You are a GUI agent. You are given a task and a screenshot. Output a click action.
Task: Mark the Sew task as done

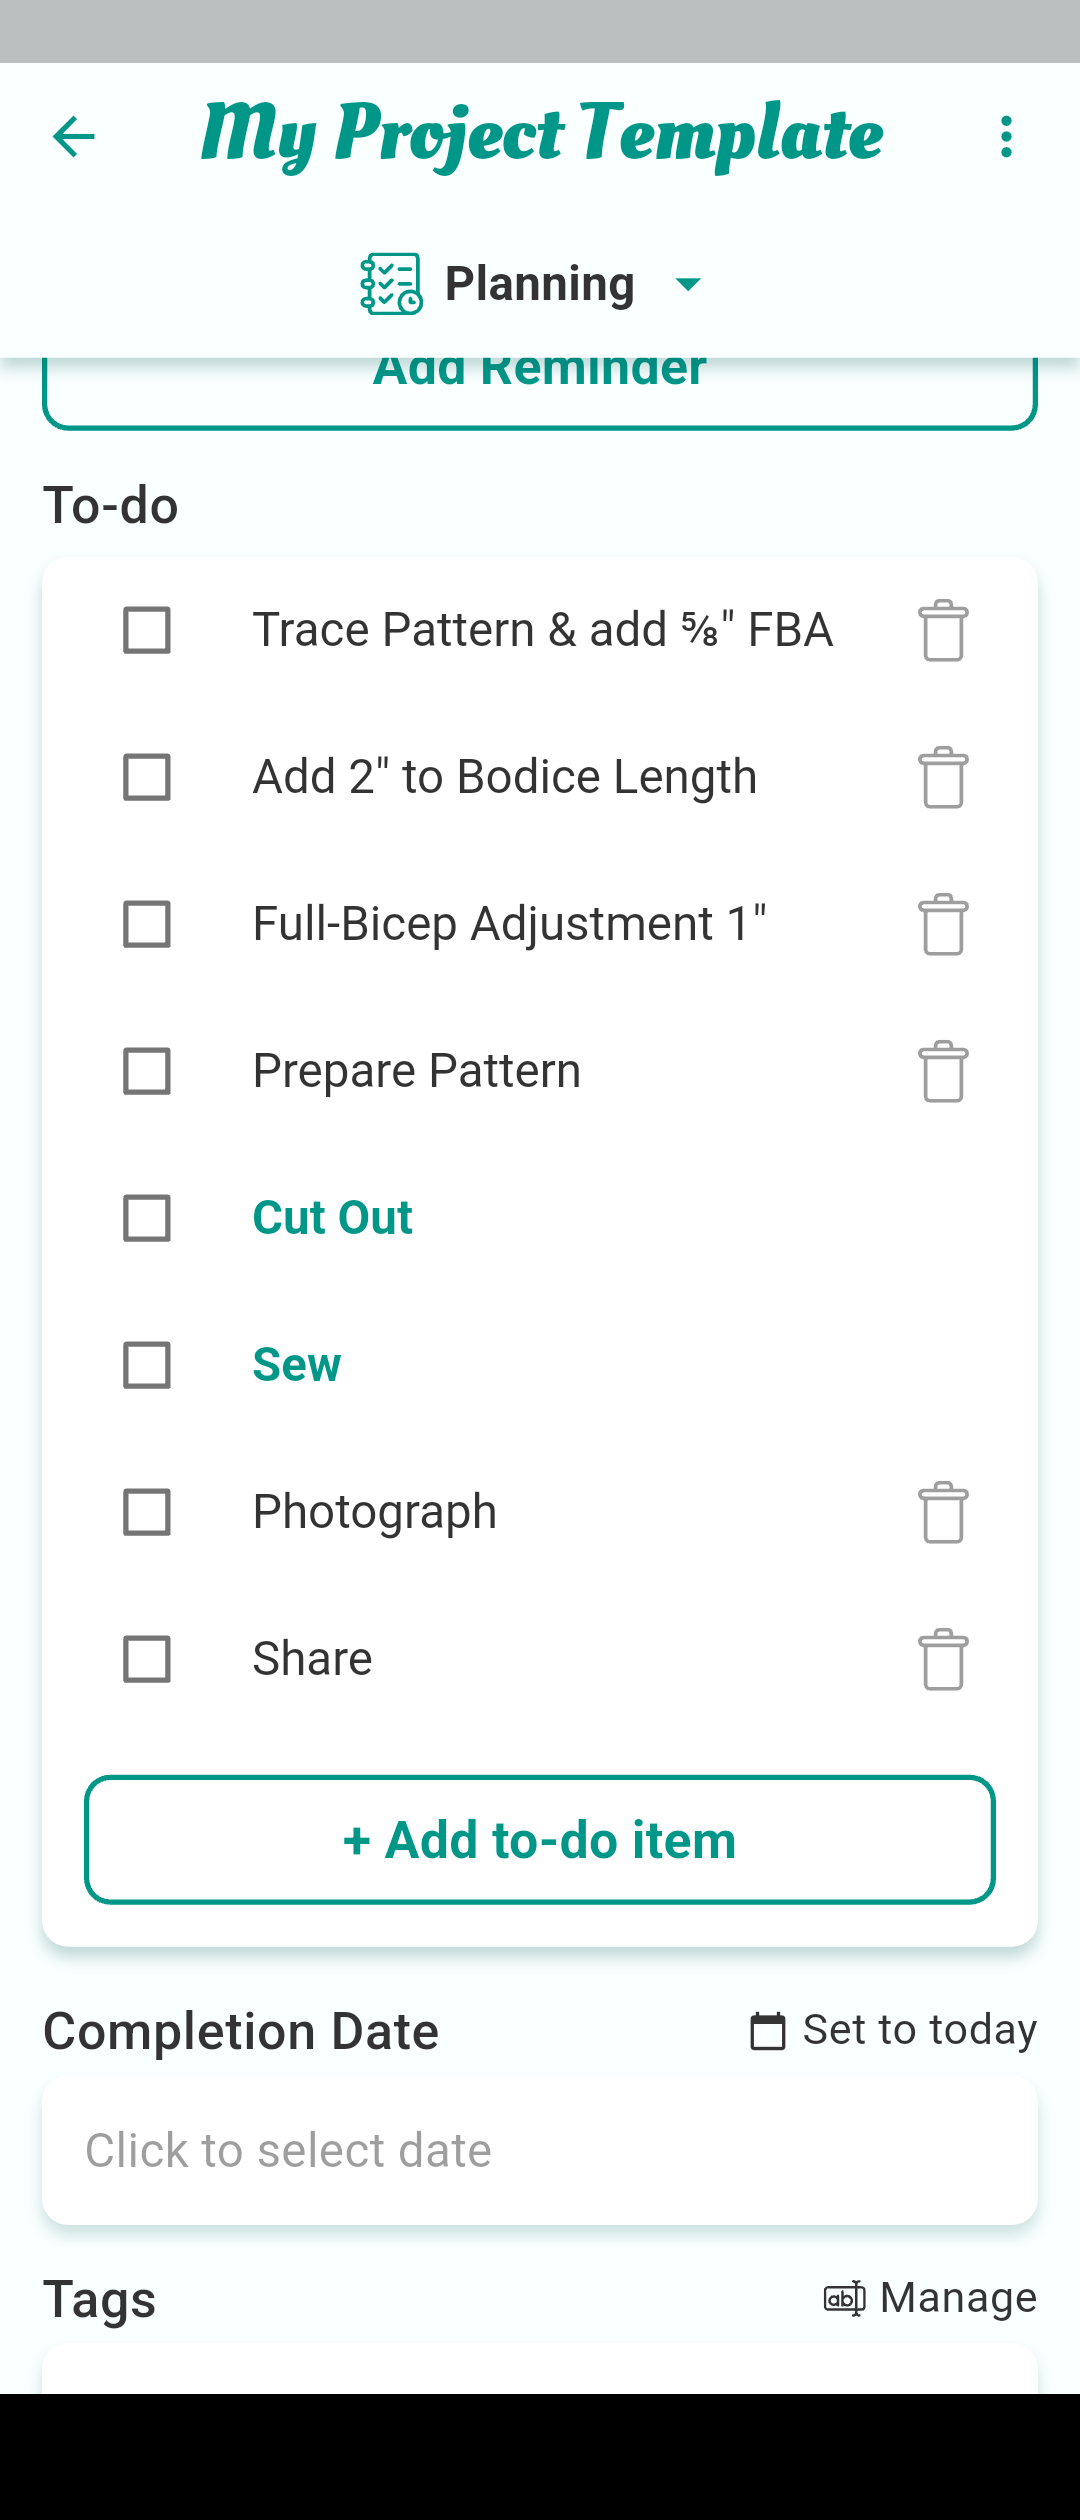[147, 1365]
